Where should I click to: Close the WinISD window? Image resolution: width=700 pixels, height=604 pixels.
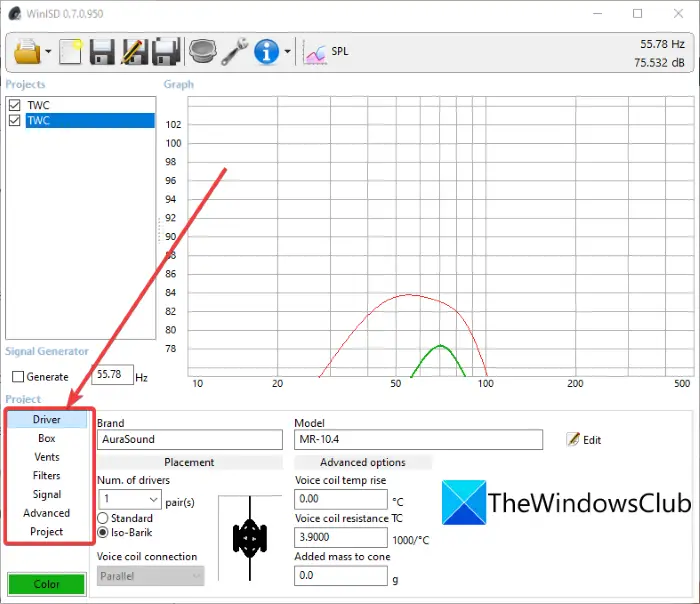click(678, 14)
